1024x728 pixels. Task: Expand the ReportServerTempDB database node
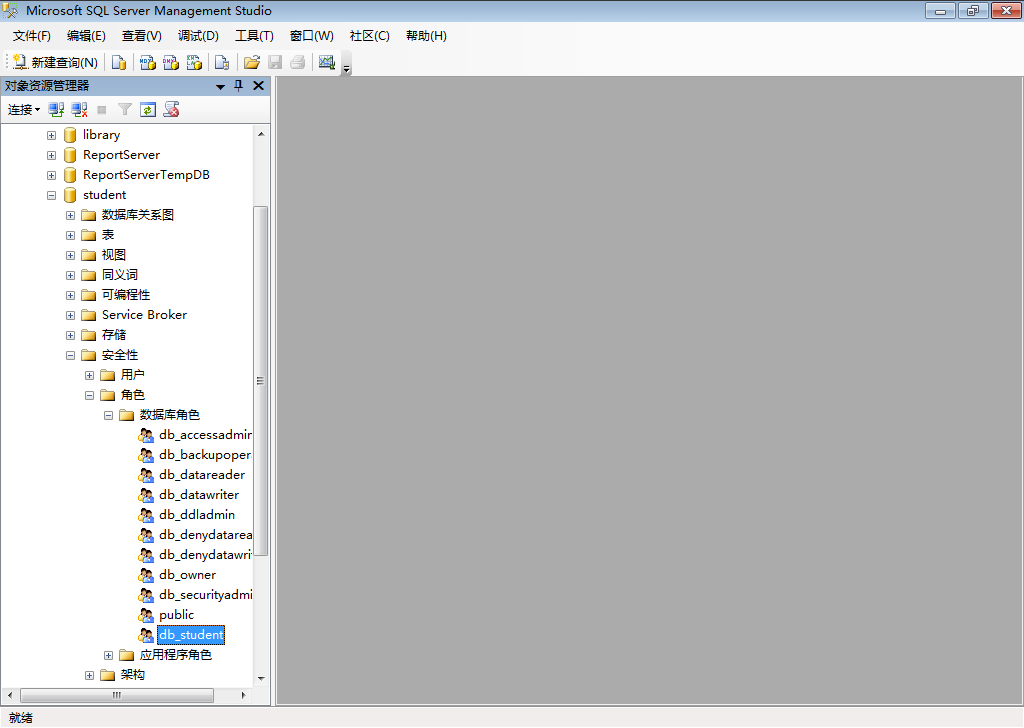[52, 176]
